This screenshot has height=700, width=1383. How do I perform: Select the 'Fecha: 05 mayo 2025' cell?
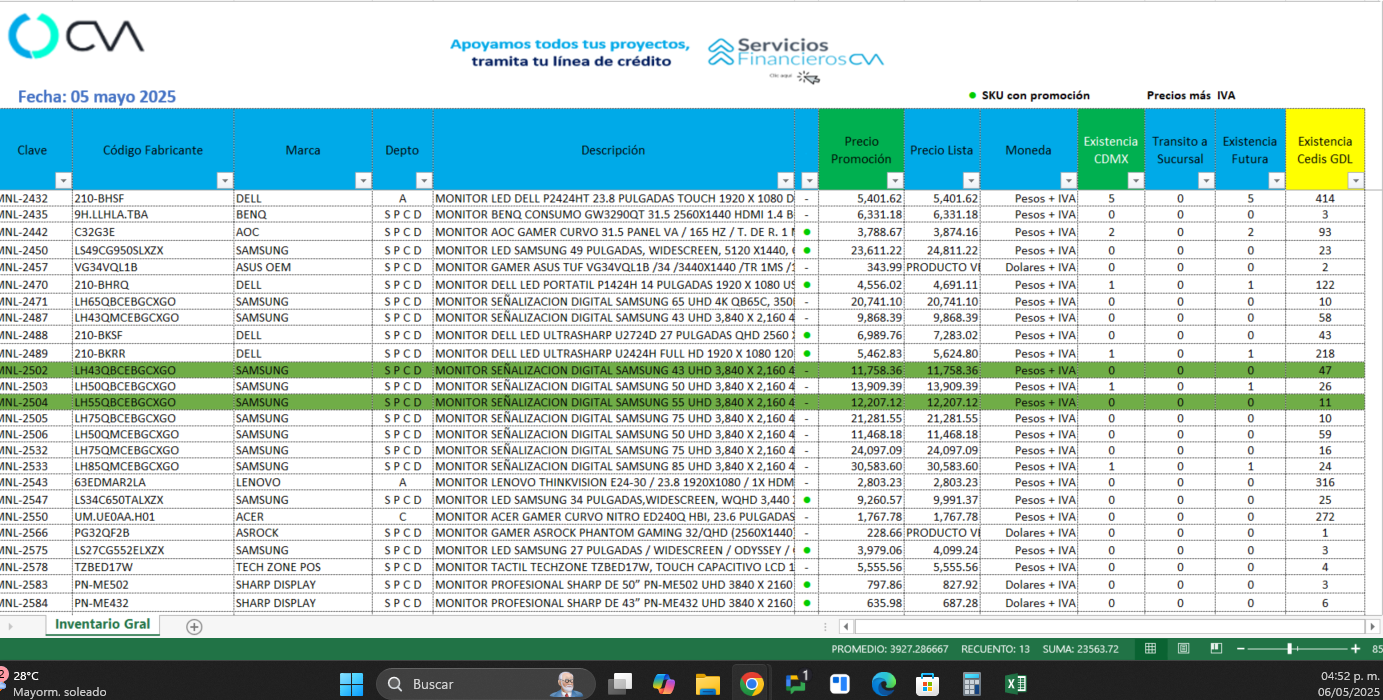tap(97, 97)
